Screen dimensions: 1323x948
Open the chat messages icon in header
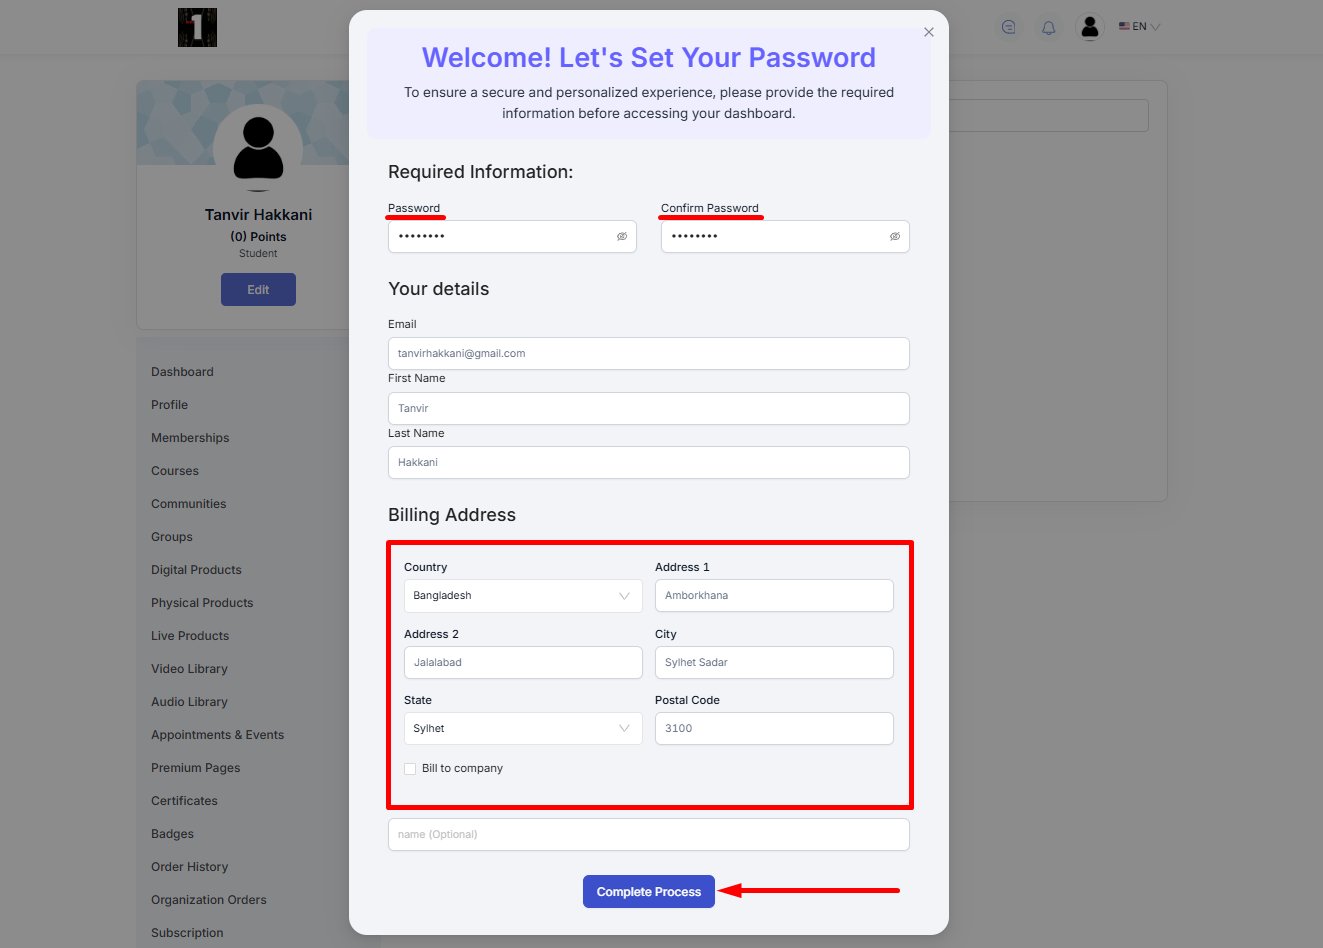coord(1008,28)
